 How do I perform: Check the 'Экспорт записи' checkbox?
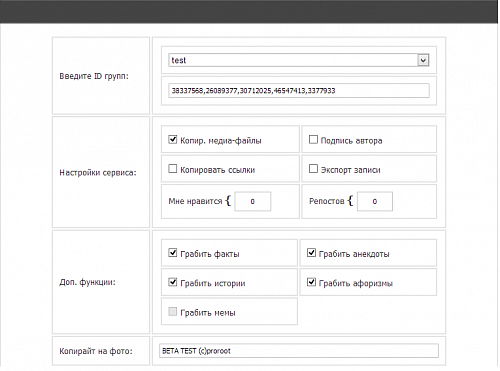coord(313,169)
